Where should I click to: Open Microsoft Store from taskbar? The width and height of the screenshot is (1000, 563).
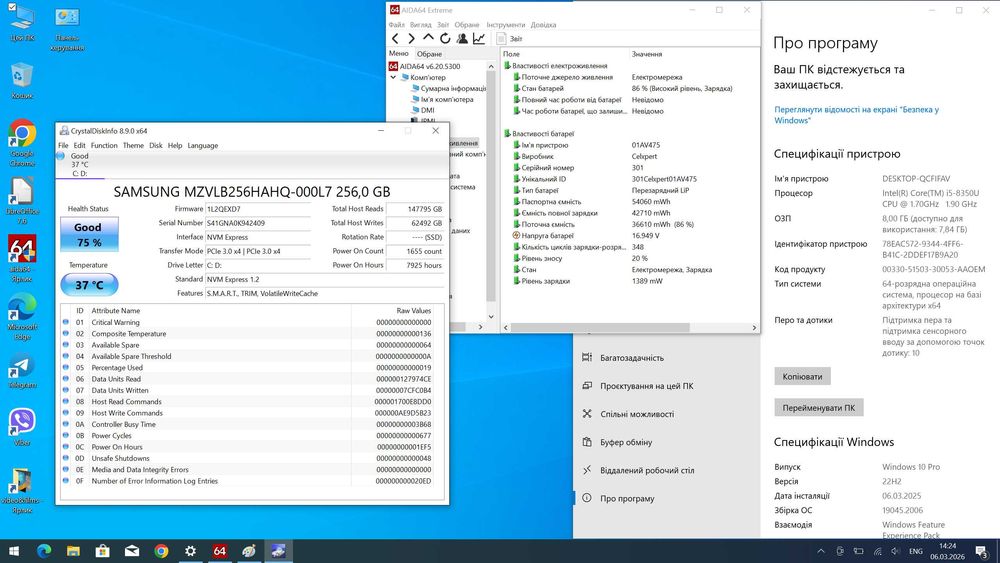pyautogui.click(x=103, y=551)
